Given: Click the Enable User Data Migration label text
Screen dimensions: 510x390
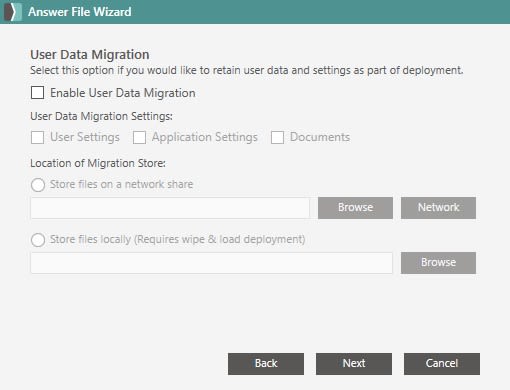Looking at the screenshot, I should coord(123,93).
